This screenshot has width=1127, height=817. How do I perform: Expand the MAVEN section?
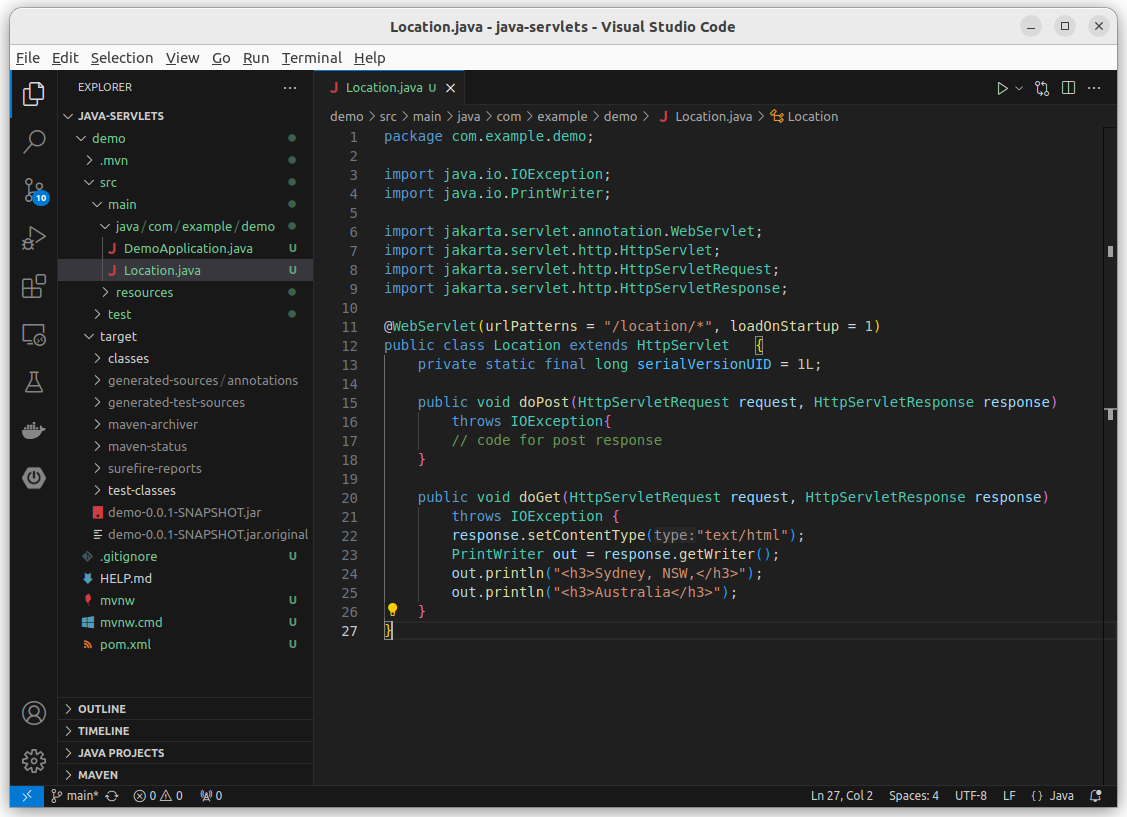[185, 775]
